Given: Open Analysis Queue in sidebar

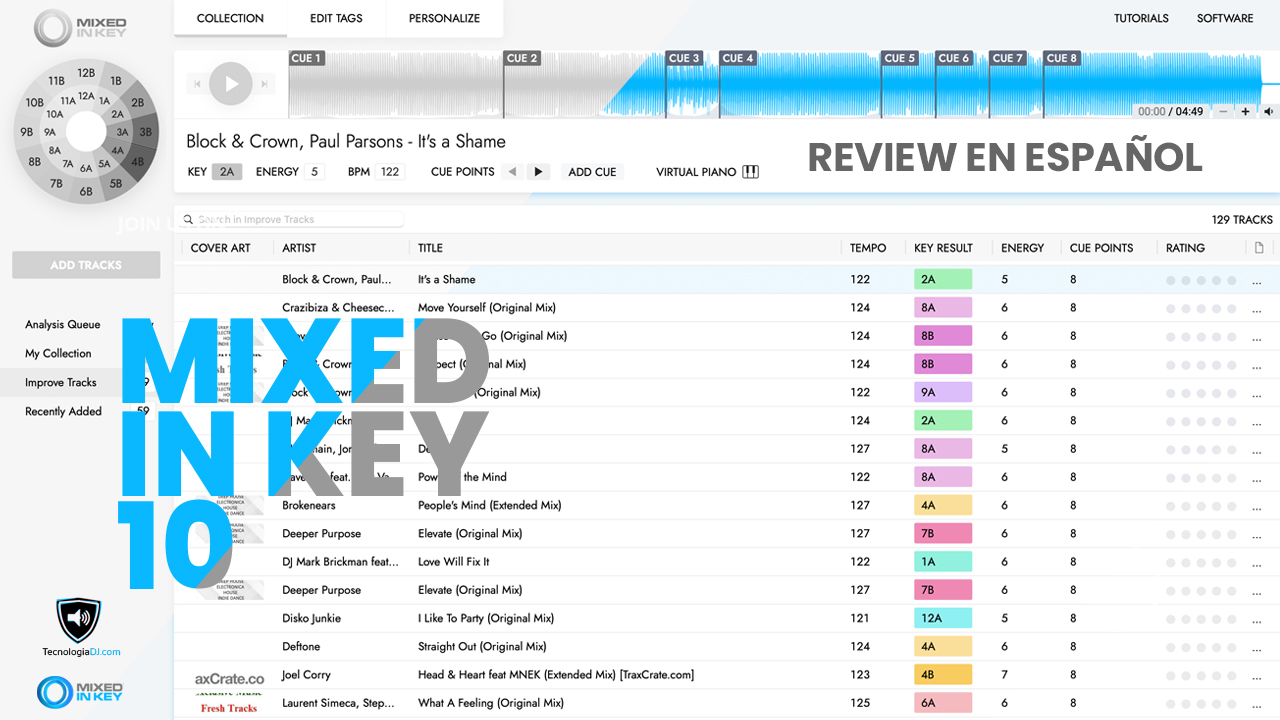Looking at the screenshot, I should (x=63, y=324).
